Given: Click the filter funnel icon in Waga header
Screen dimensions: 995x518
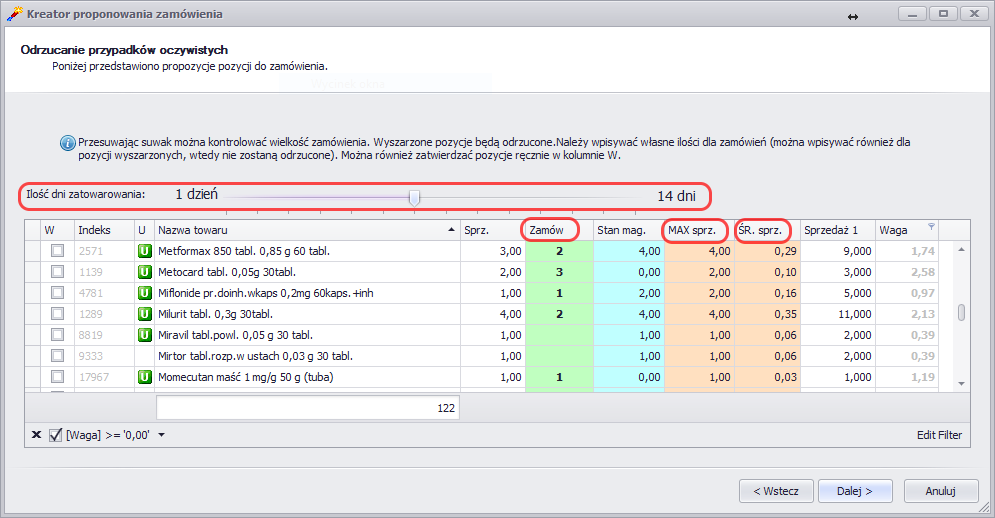Looking at the screenshot, I should (x=932, y=226).
